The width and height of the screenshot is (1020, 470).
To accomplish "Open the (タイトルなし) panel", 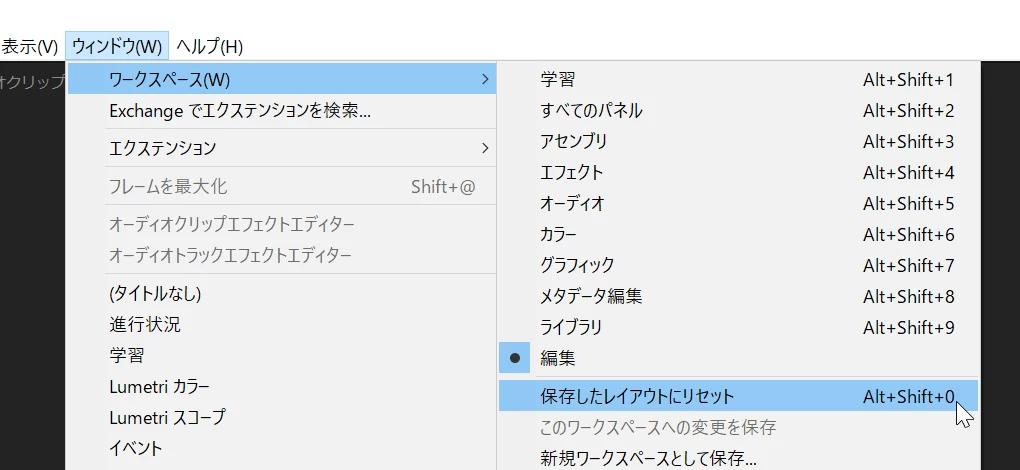I will point(282,294).
